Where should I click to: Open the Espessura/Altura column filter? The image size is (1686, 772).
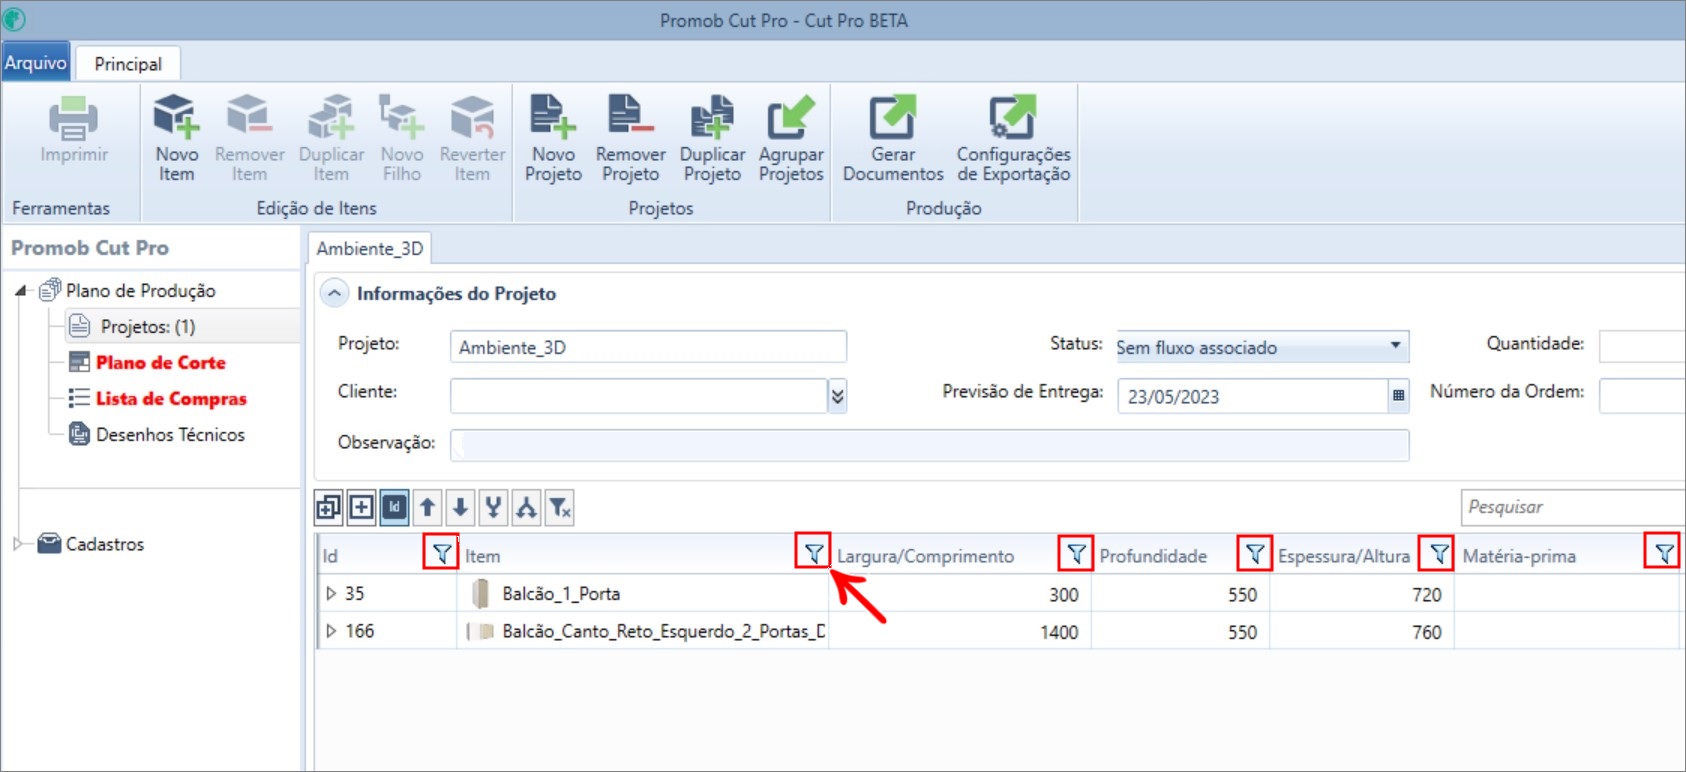click(x=1437, y=553)
